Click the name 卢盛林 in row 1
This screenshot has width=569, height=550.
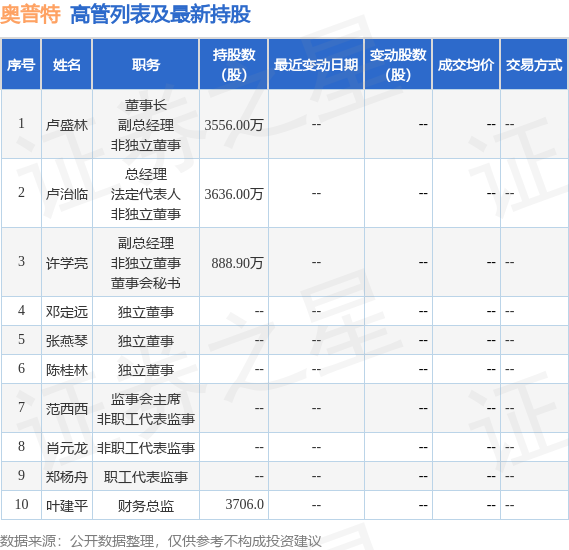pos(67,125)
